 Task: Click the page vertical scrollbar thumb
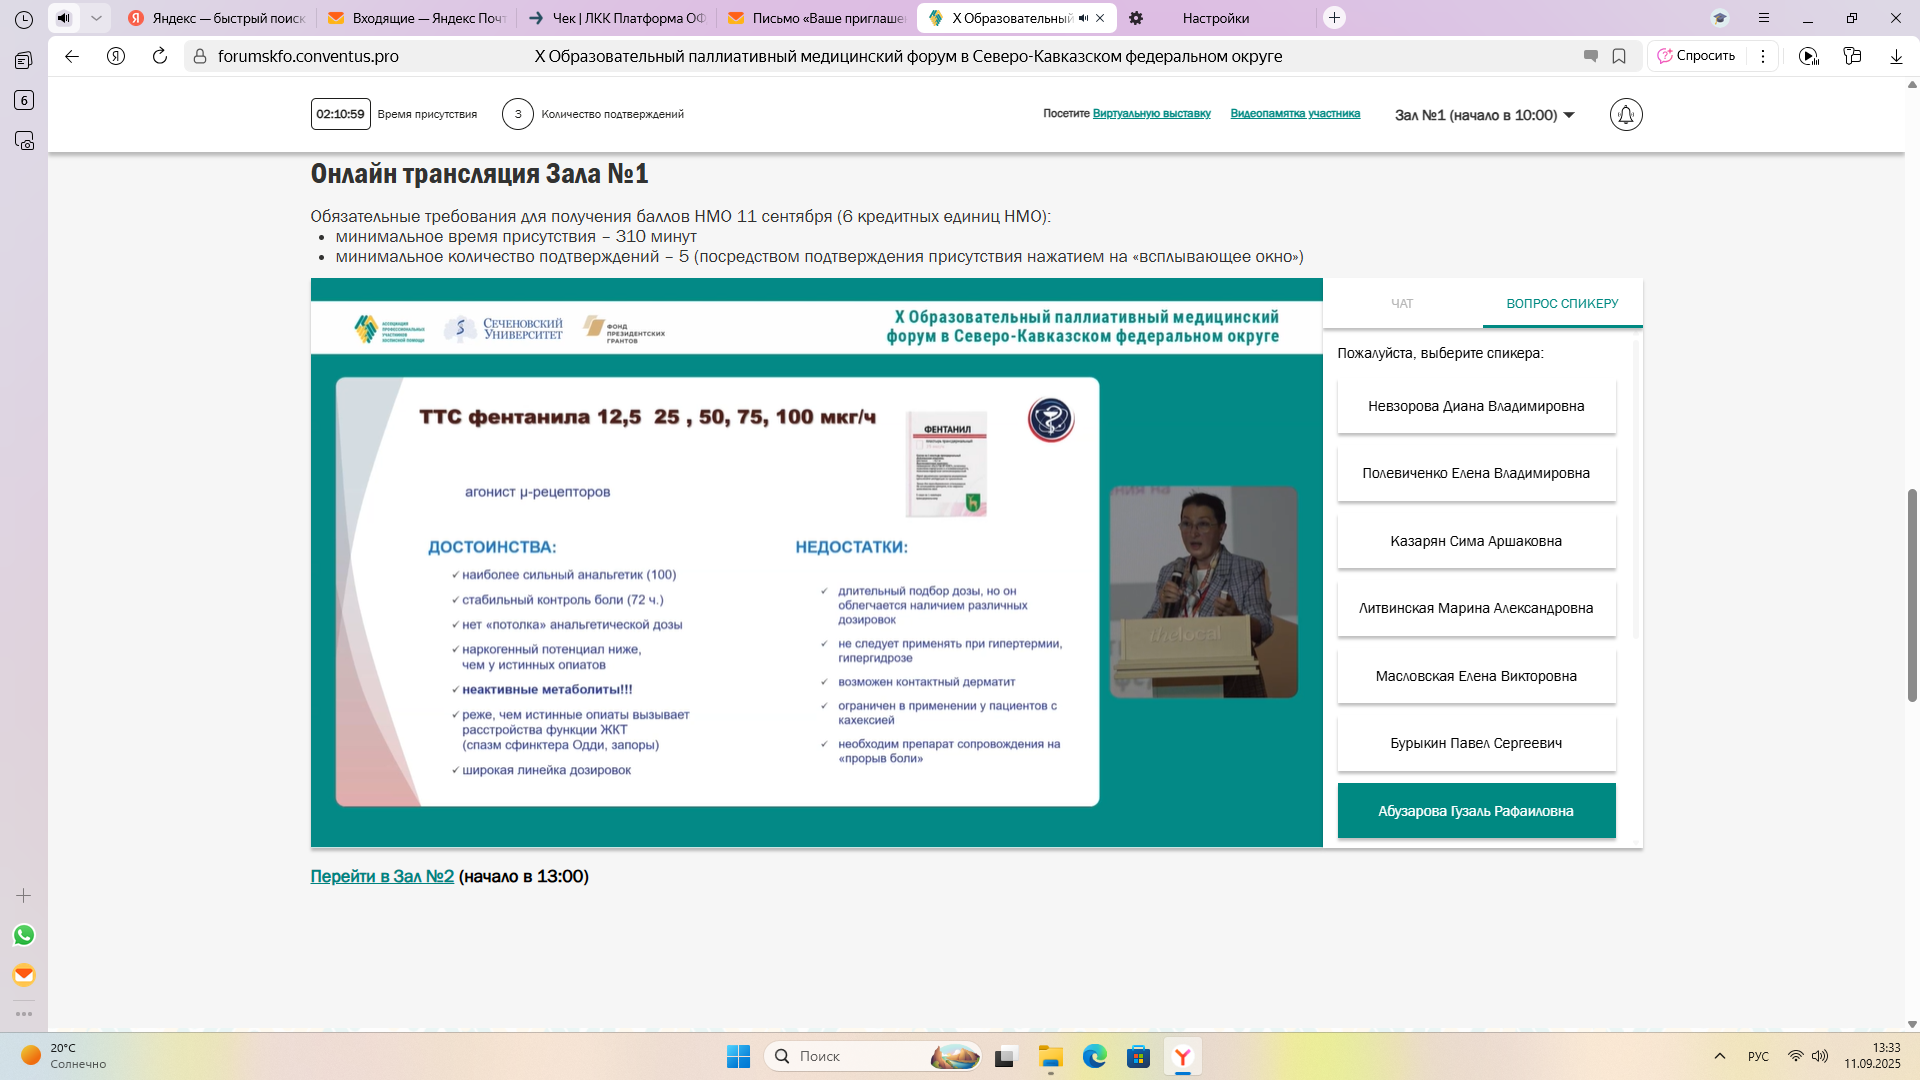coord(1912,595)
